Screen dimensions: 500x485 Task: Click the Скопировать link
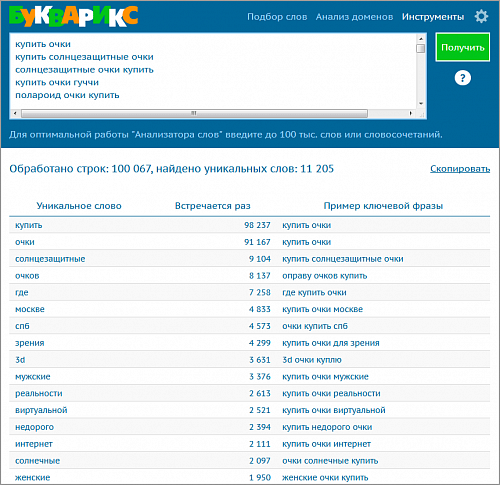460,169
